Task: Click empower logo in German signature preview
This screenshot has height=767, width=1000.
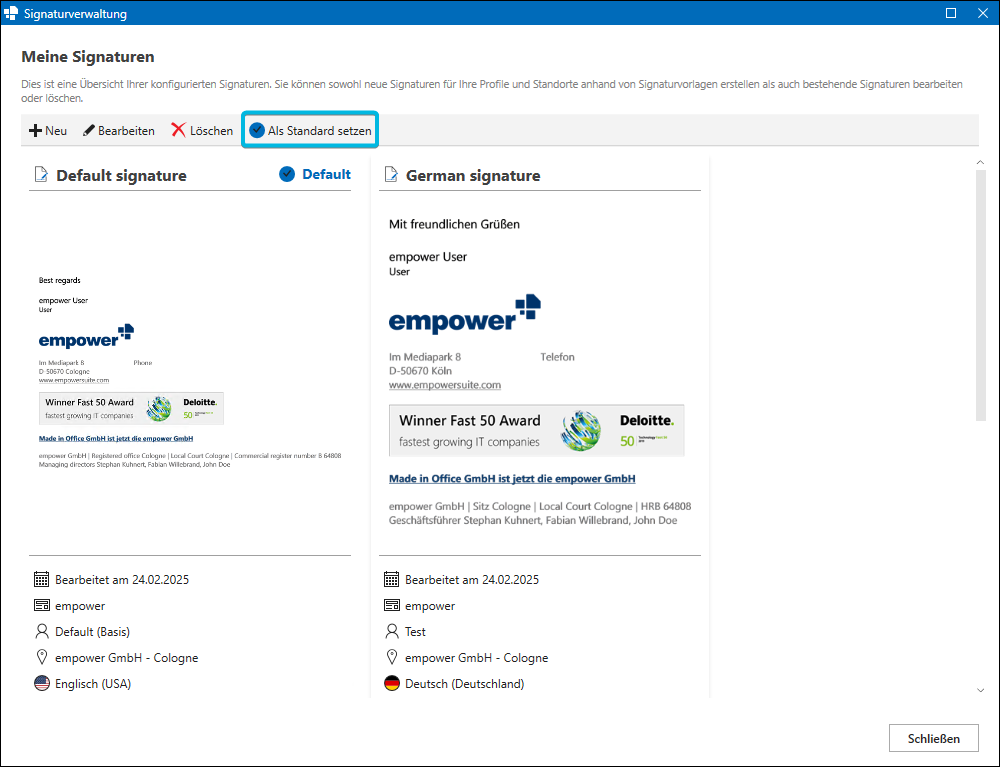Action: (x=465, y=314)
